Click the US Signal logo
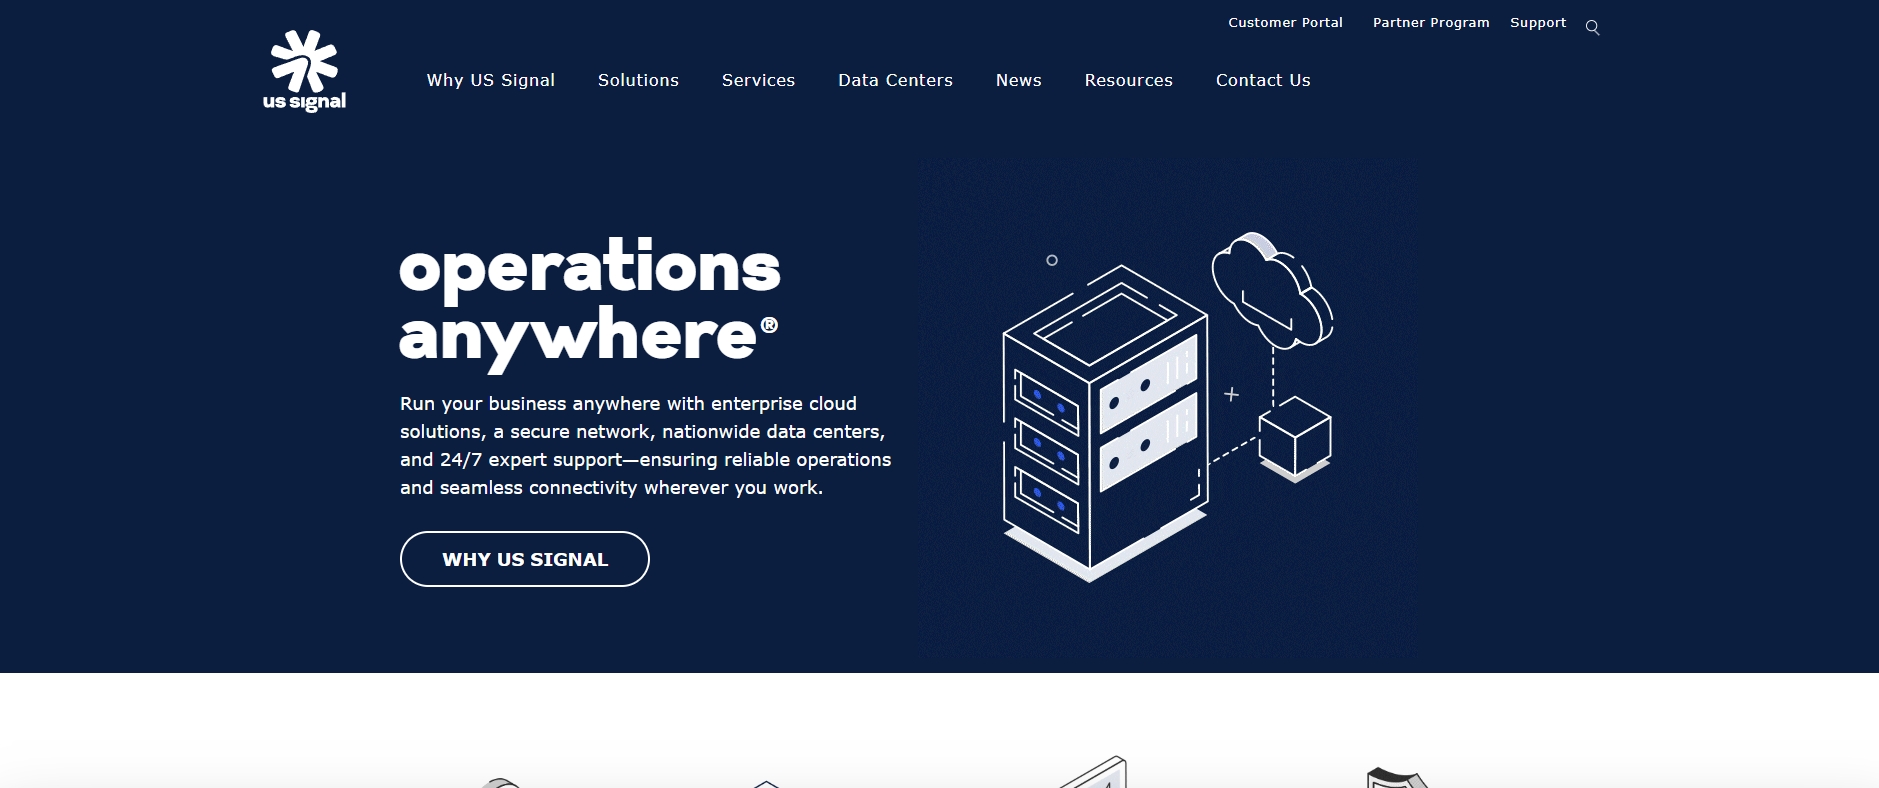The height and width of the screenshot is (788, 1879). tap(304, 70)
